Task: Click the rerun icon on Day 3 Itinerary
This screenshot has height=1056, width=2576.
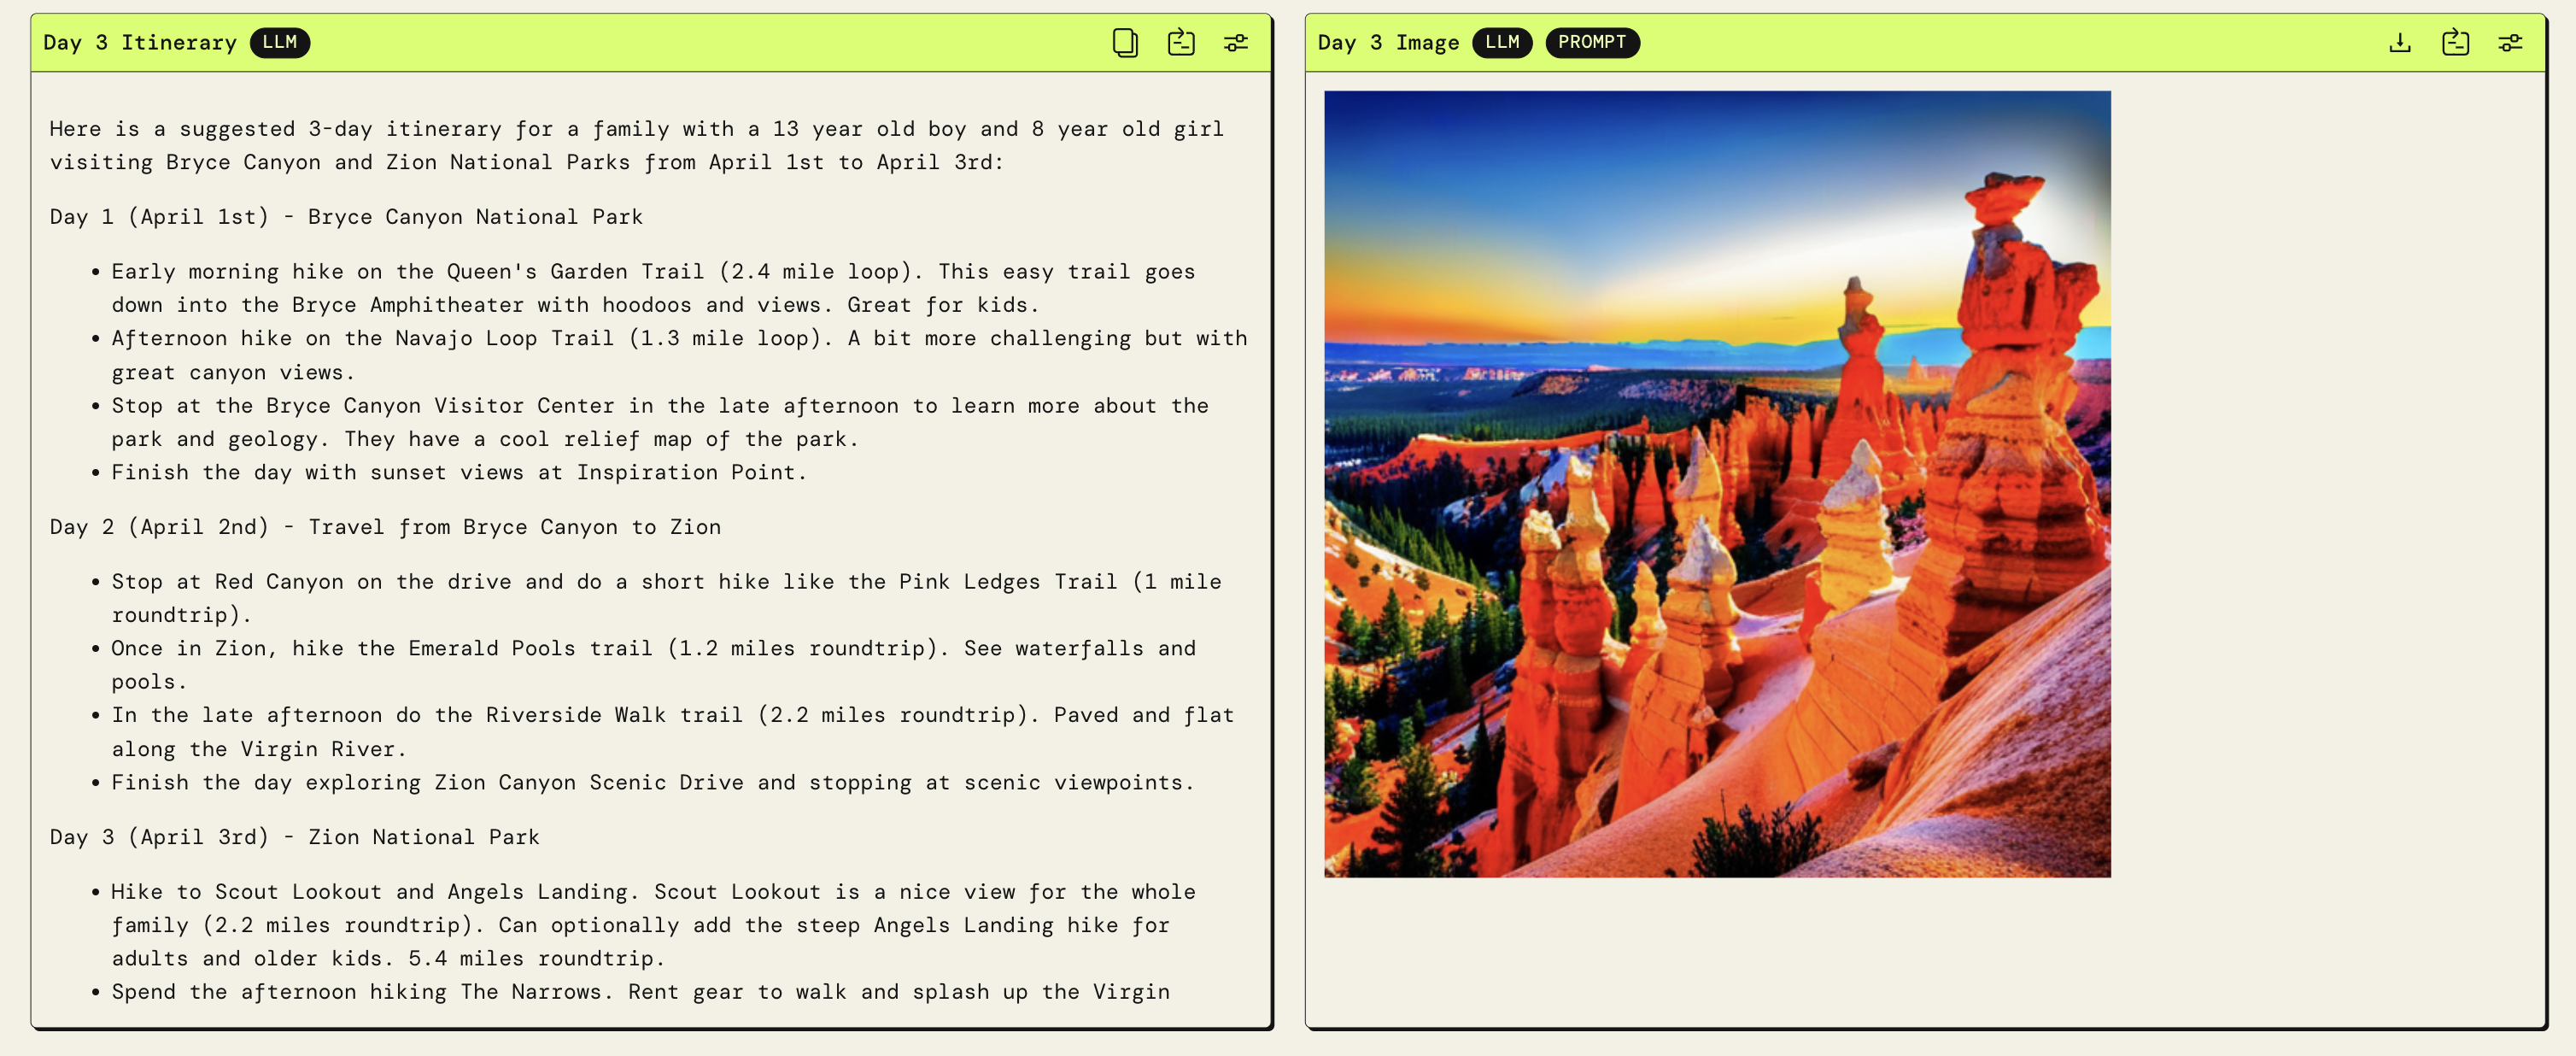Action: coord(1181,42)
